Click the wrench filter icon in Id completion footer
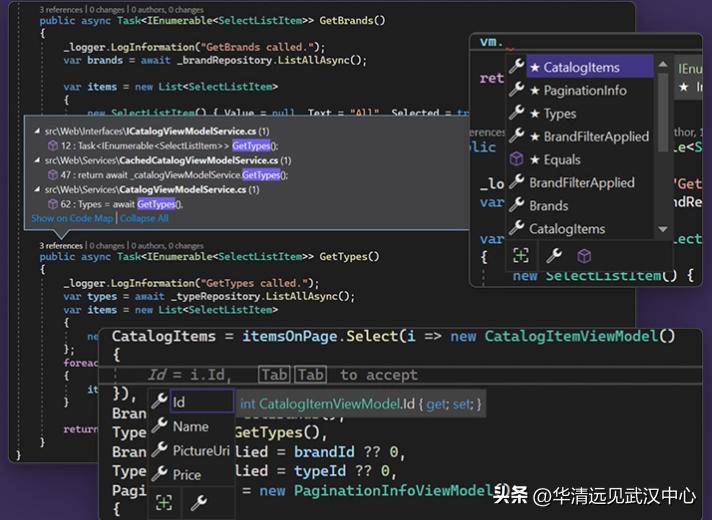712x520 pixels. (x=198, y=503)
